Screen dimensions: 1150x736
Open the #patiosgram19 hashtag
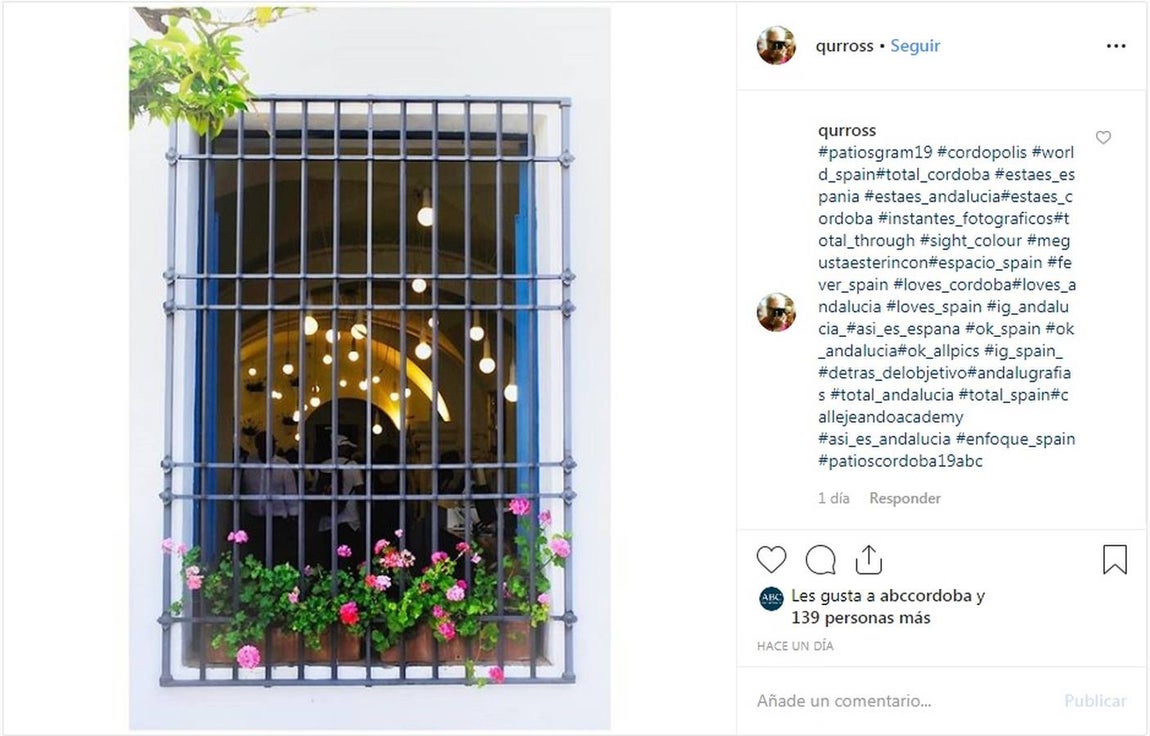(875, 152)
